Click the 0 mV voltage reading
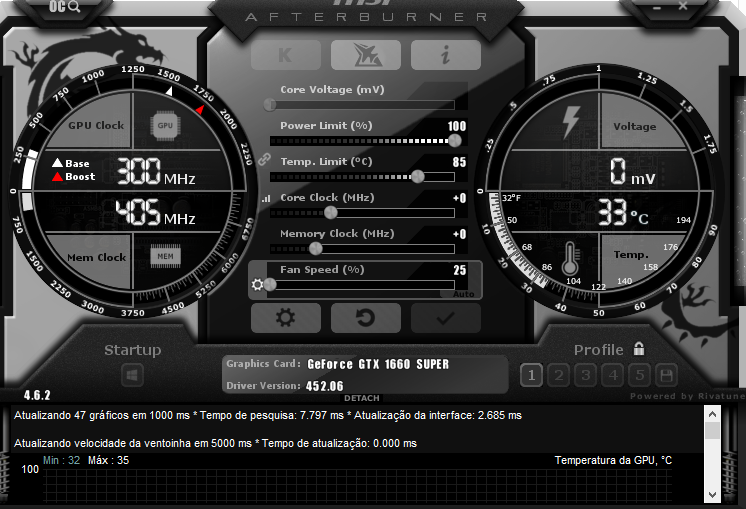Screen dimensions: 746x509 pyautogui.click(x=633, y=171)
